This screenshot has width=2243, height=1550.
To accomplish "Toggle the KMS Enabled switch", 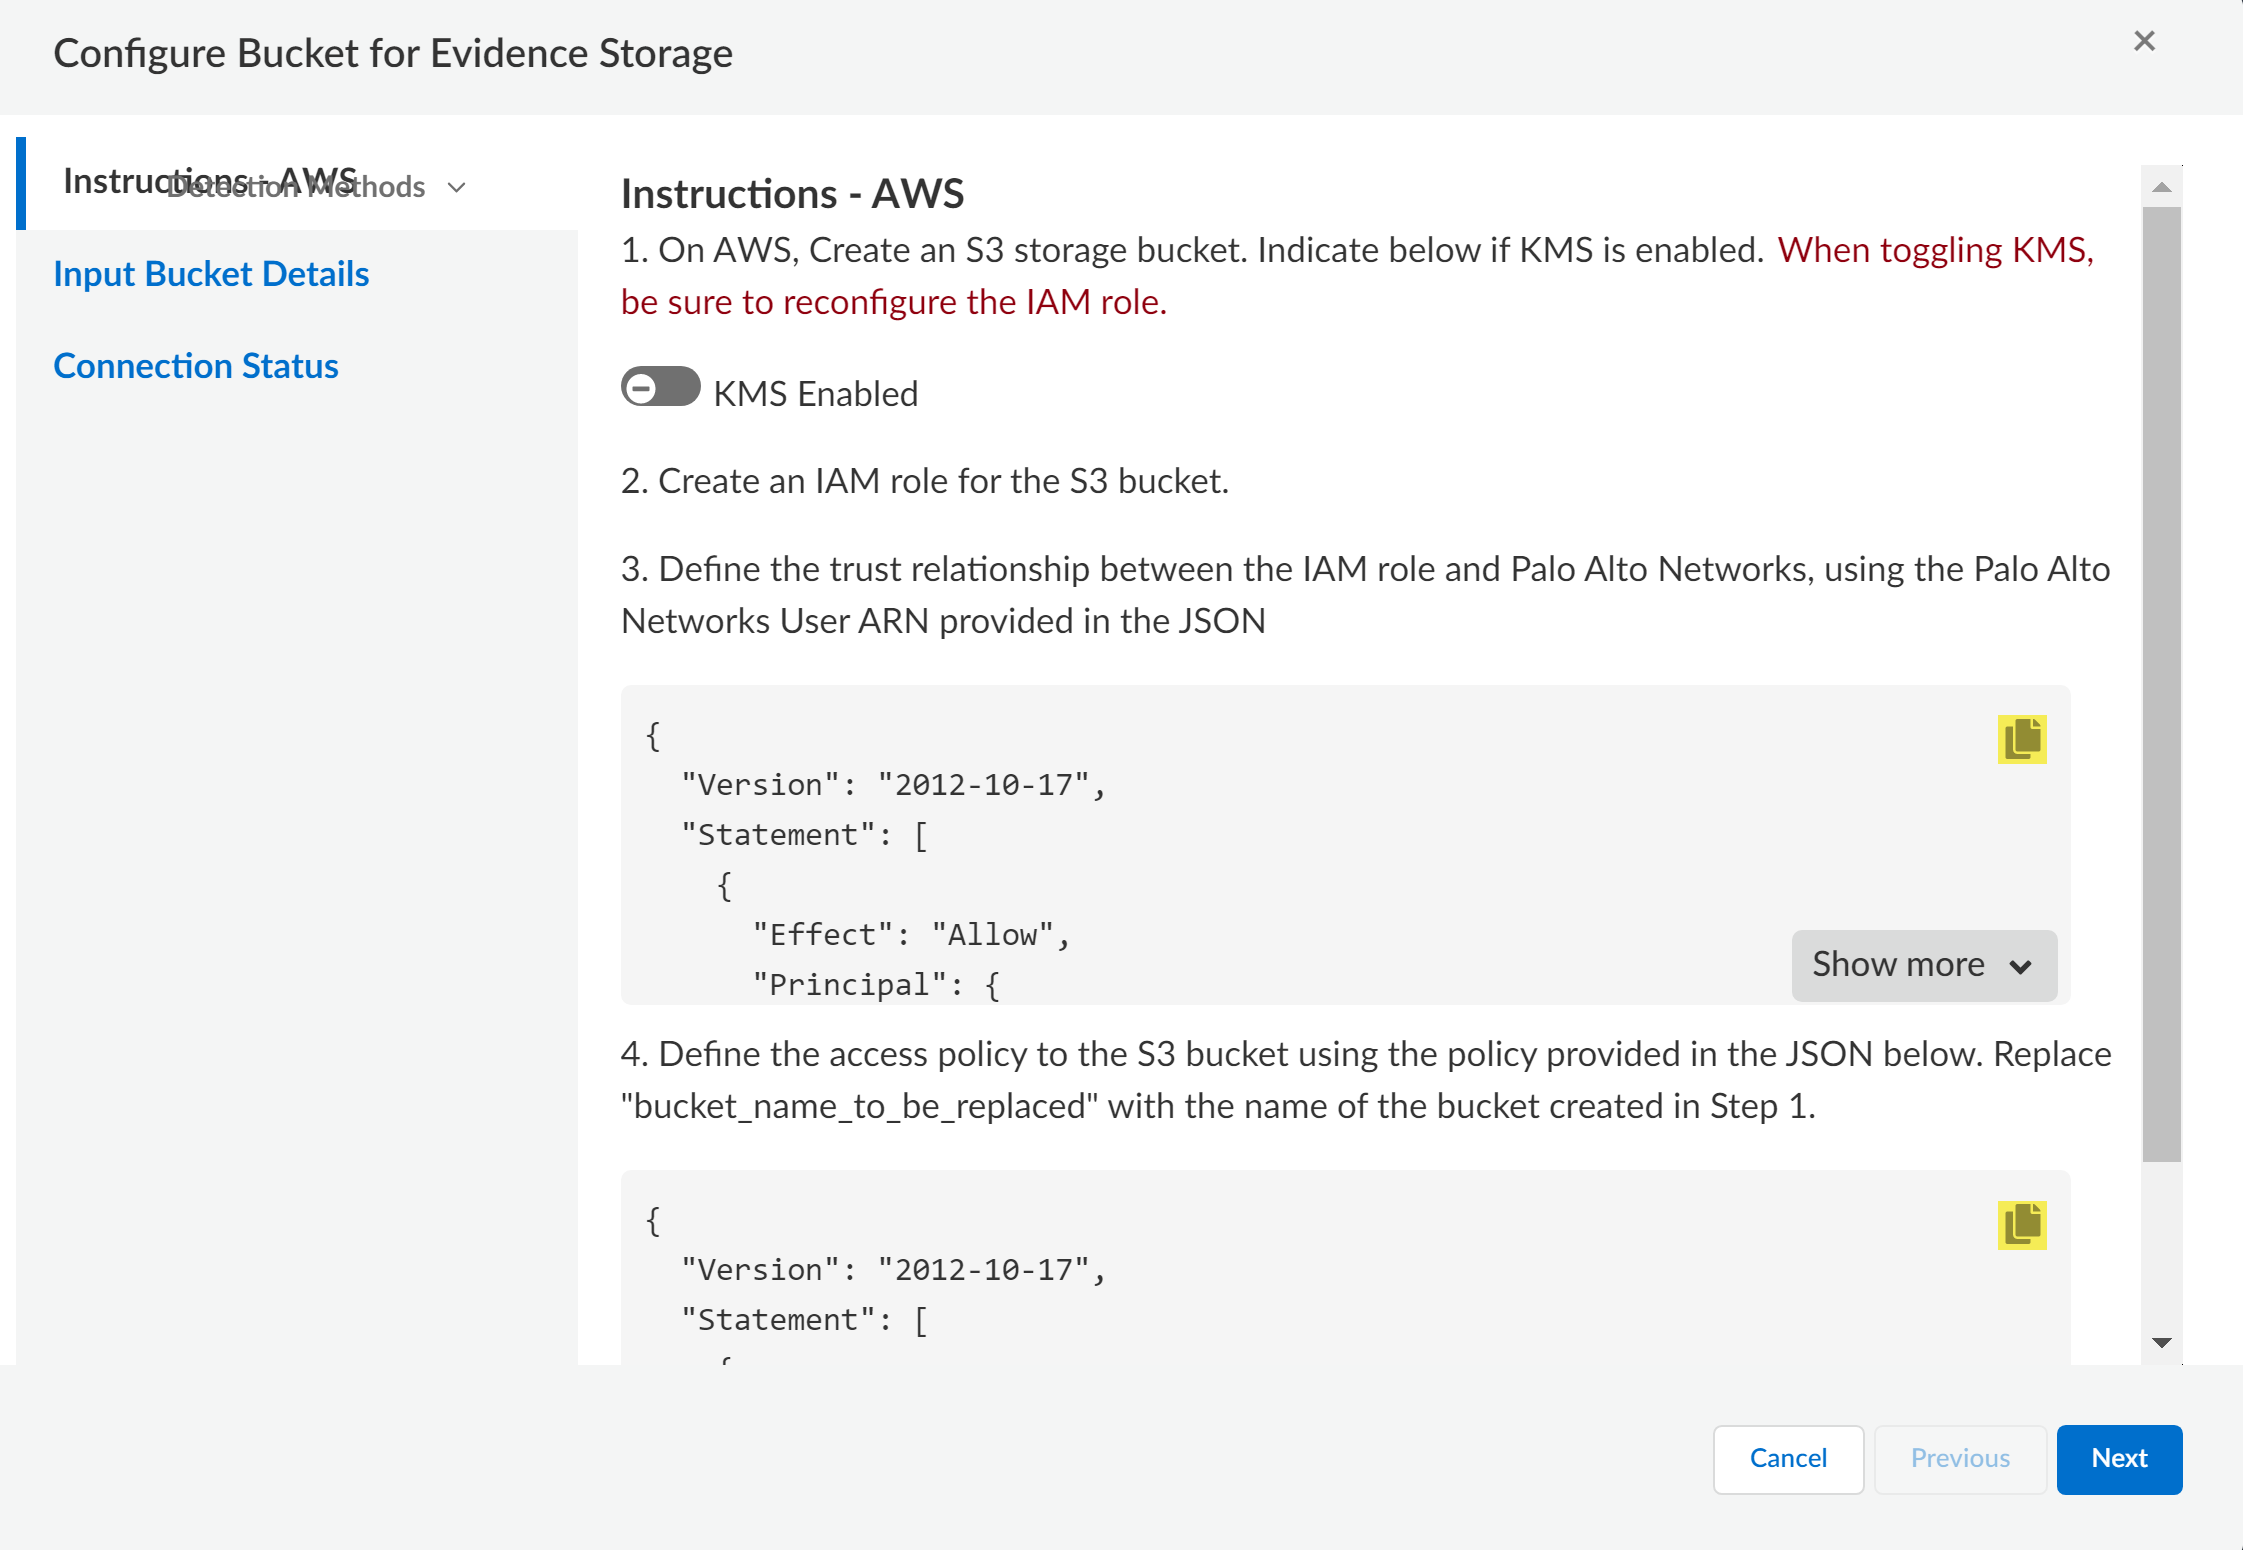I will (660, 387).
